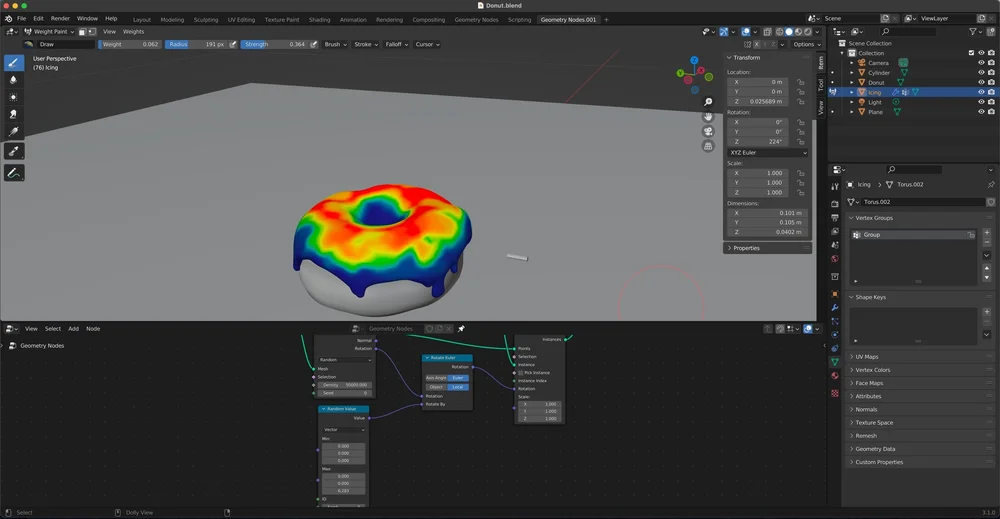
Task: Disable Plane in renders camera icon
Action: pos(991,112)
